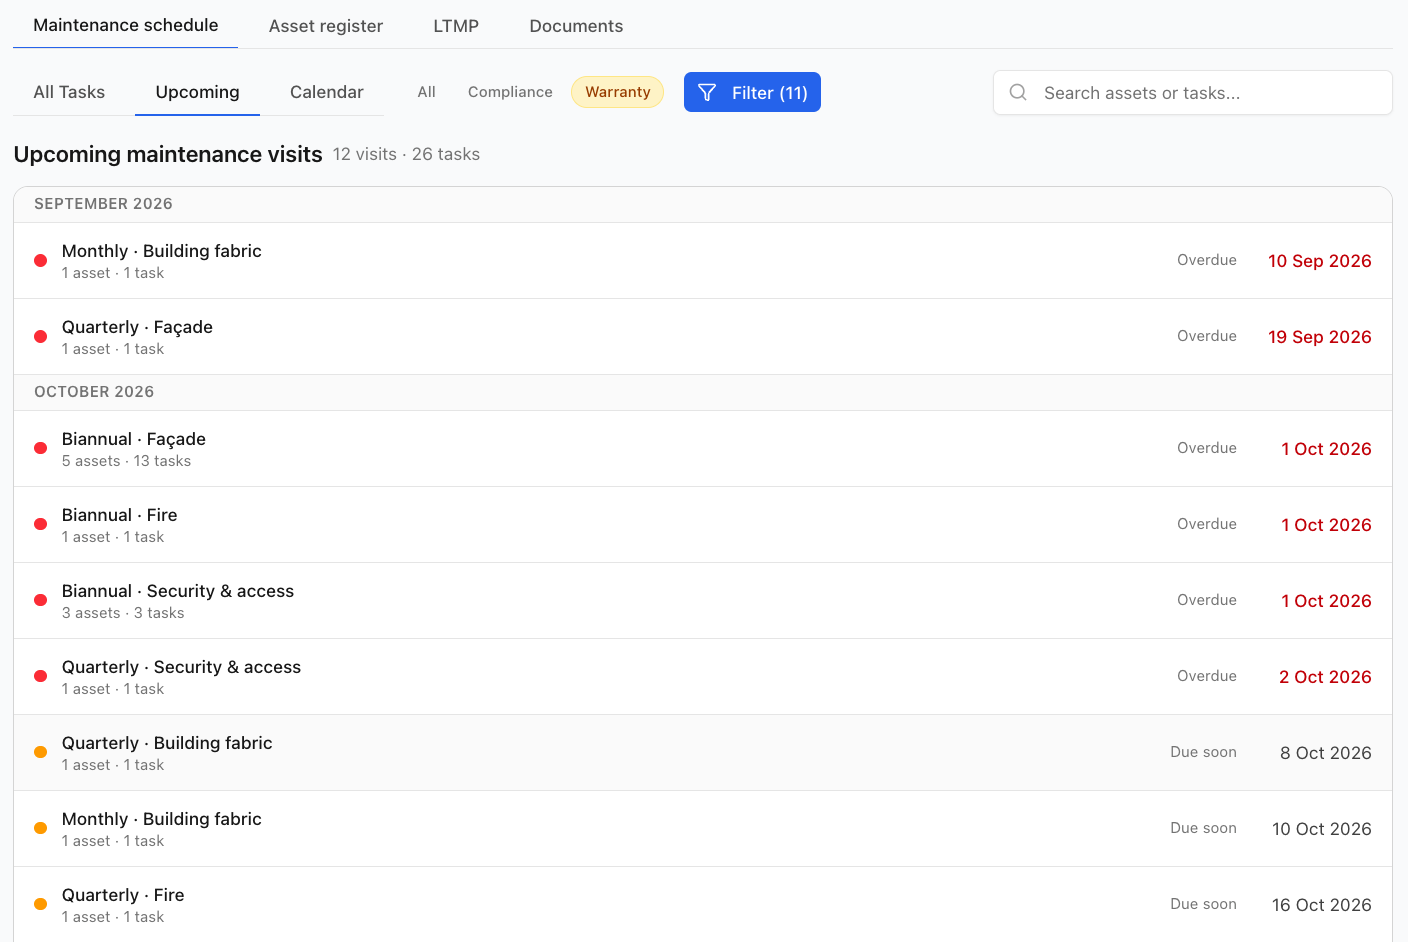1408x942 pixels.
Task: Click the red status dot for Quarterly · Façade
Action: (41, 337)
